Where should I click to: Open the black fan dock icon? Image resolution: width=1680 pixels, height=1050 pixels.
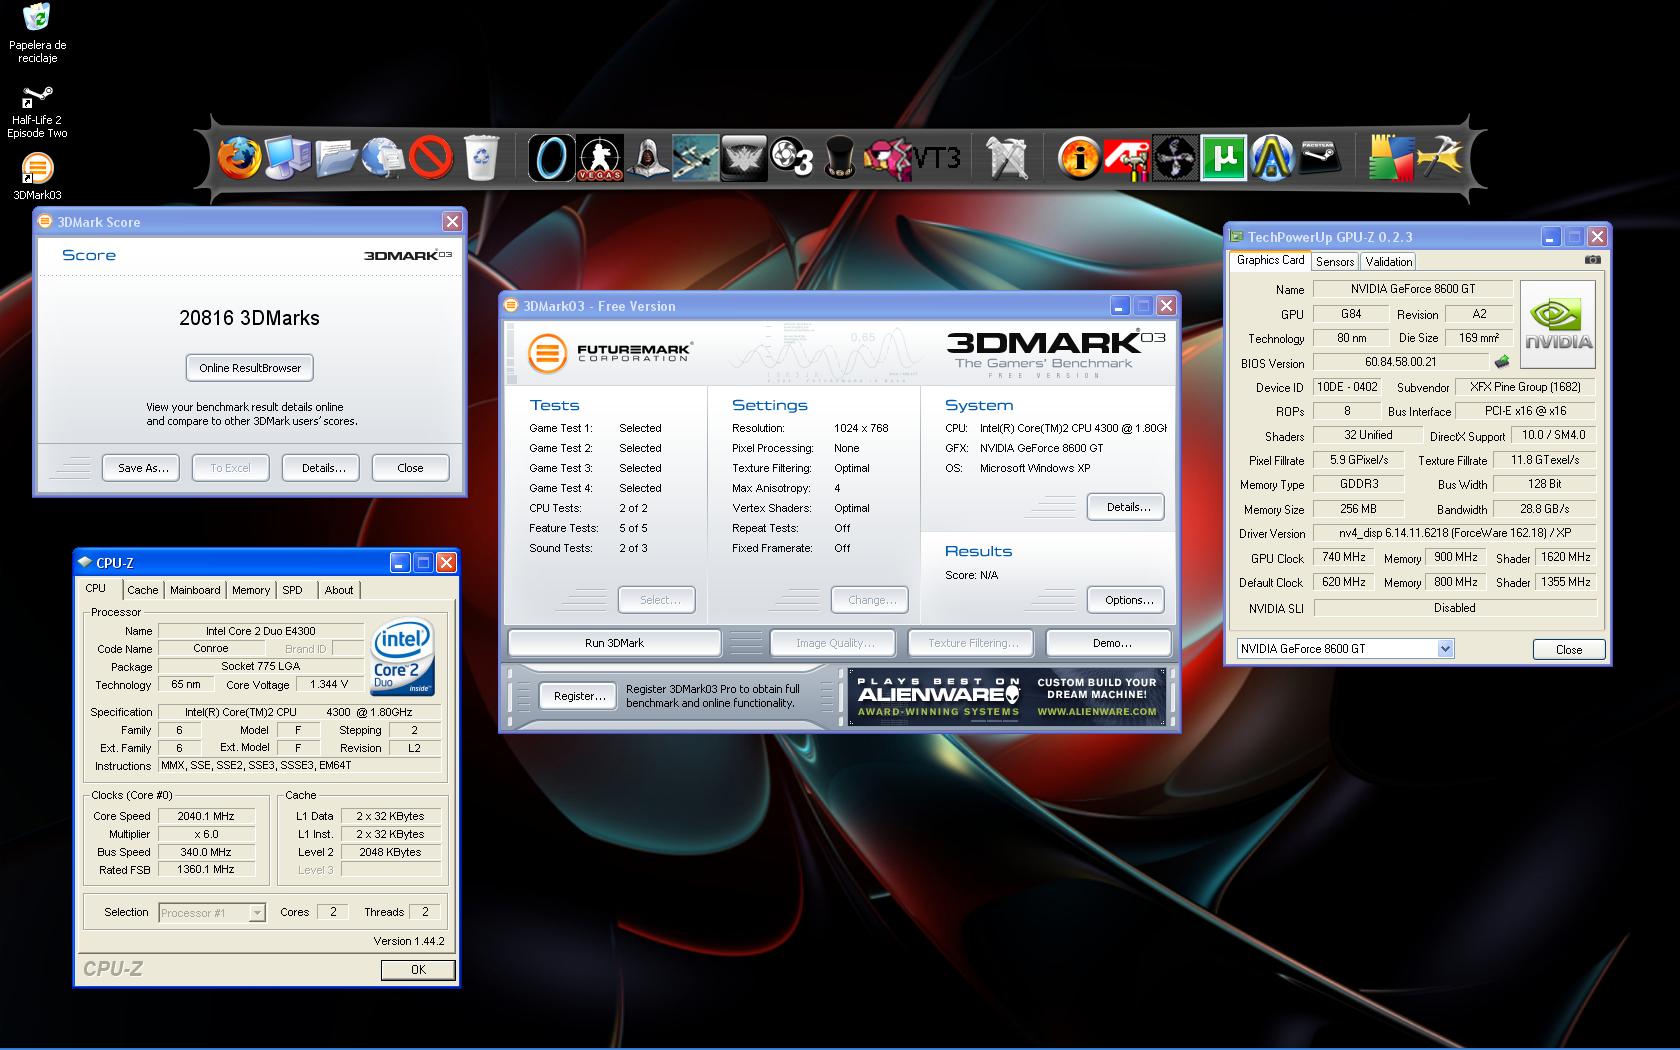tap(1175, 158)
